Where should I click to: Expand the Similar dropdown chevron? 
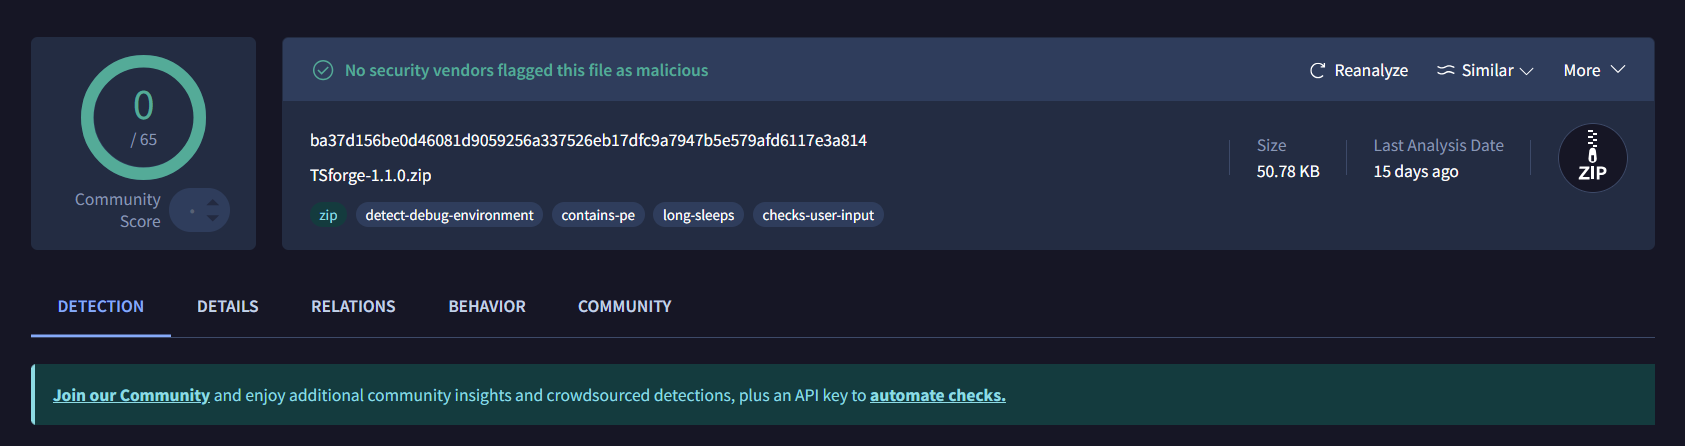click(x=1526, y=71)
